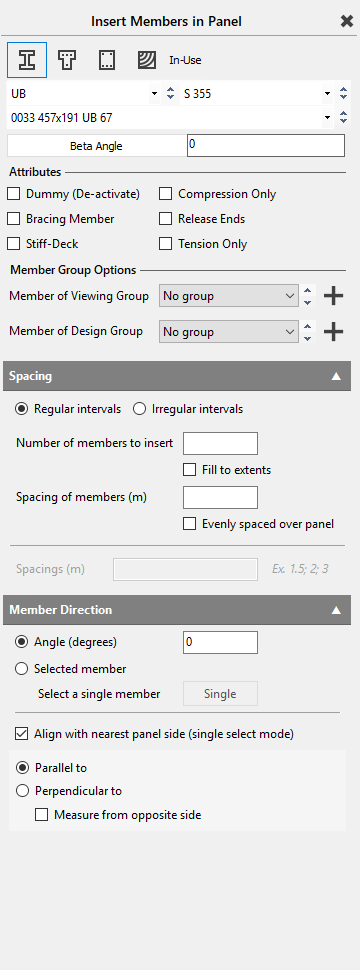The height and width of the screenshot is (970, 360).
Task: Add new design group with plus icon
Action: click(333, 332)
